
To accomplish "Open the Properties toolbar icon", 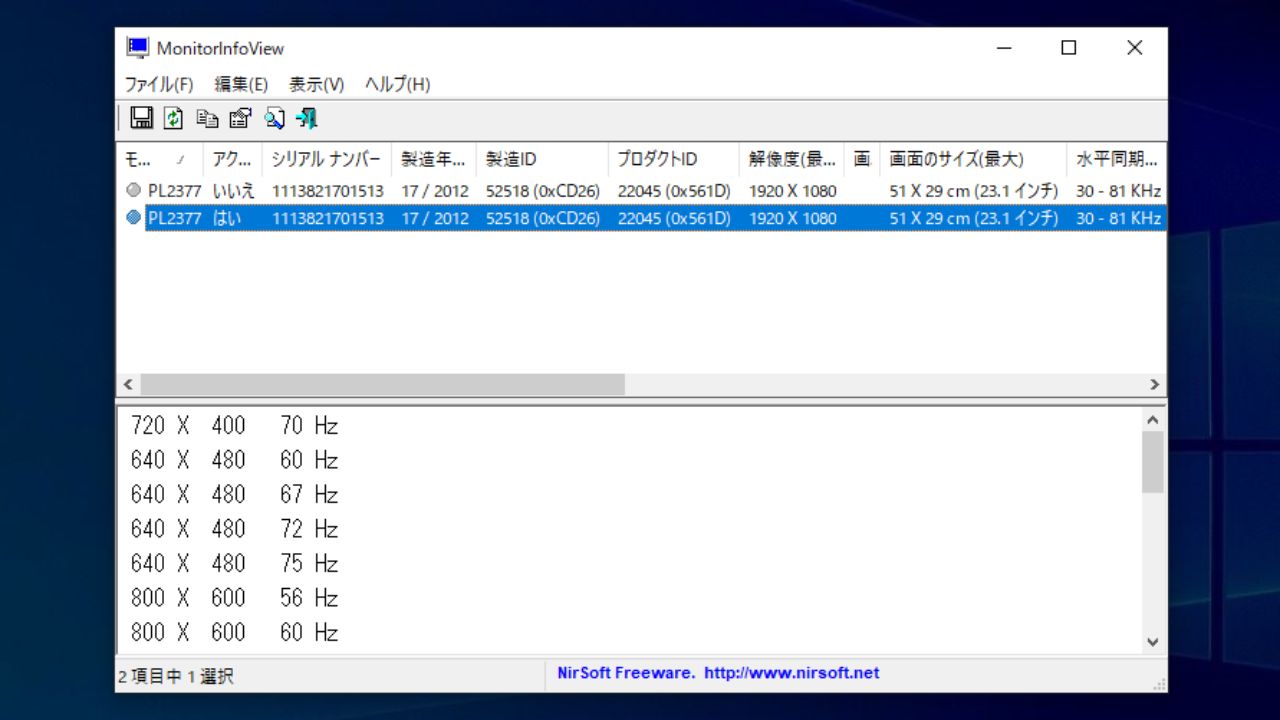I will pyautogui.click(x=240, y=118).
